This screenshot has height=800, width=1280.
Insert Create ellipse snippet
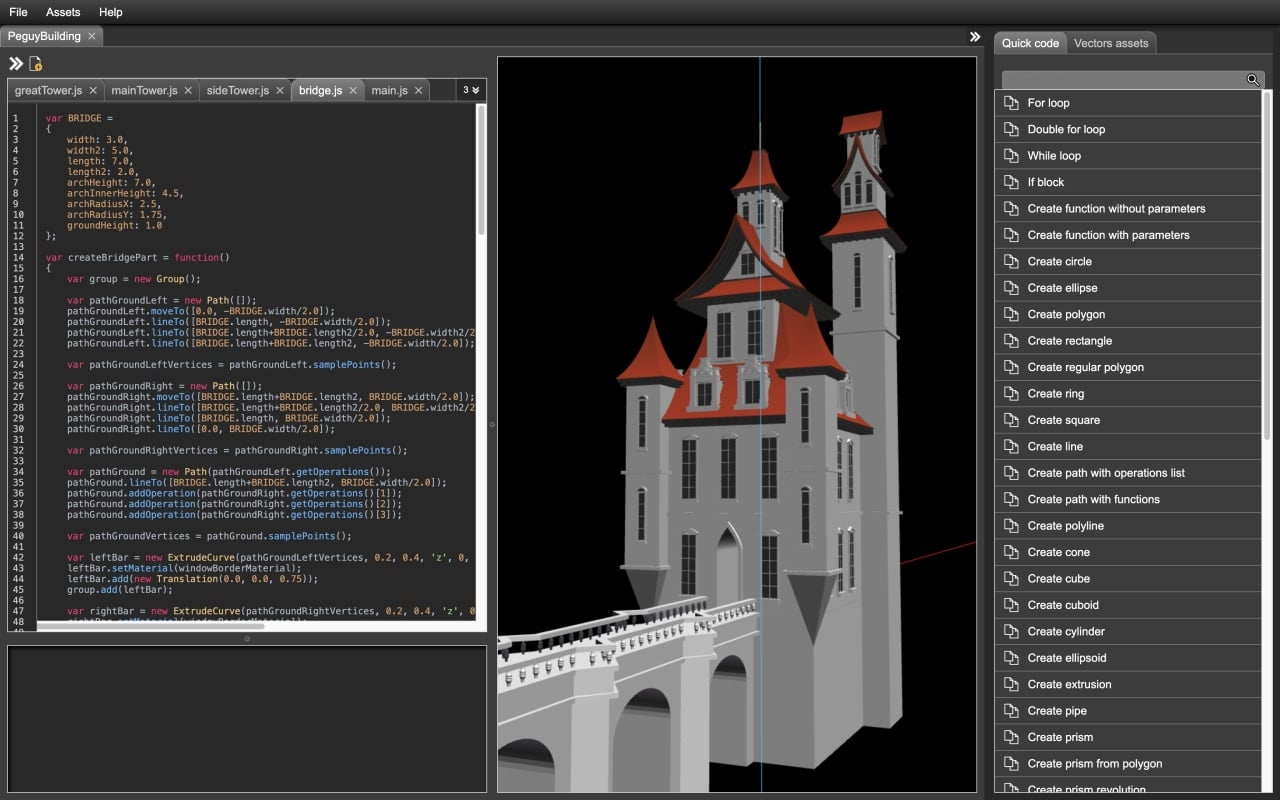point(1128,288)
